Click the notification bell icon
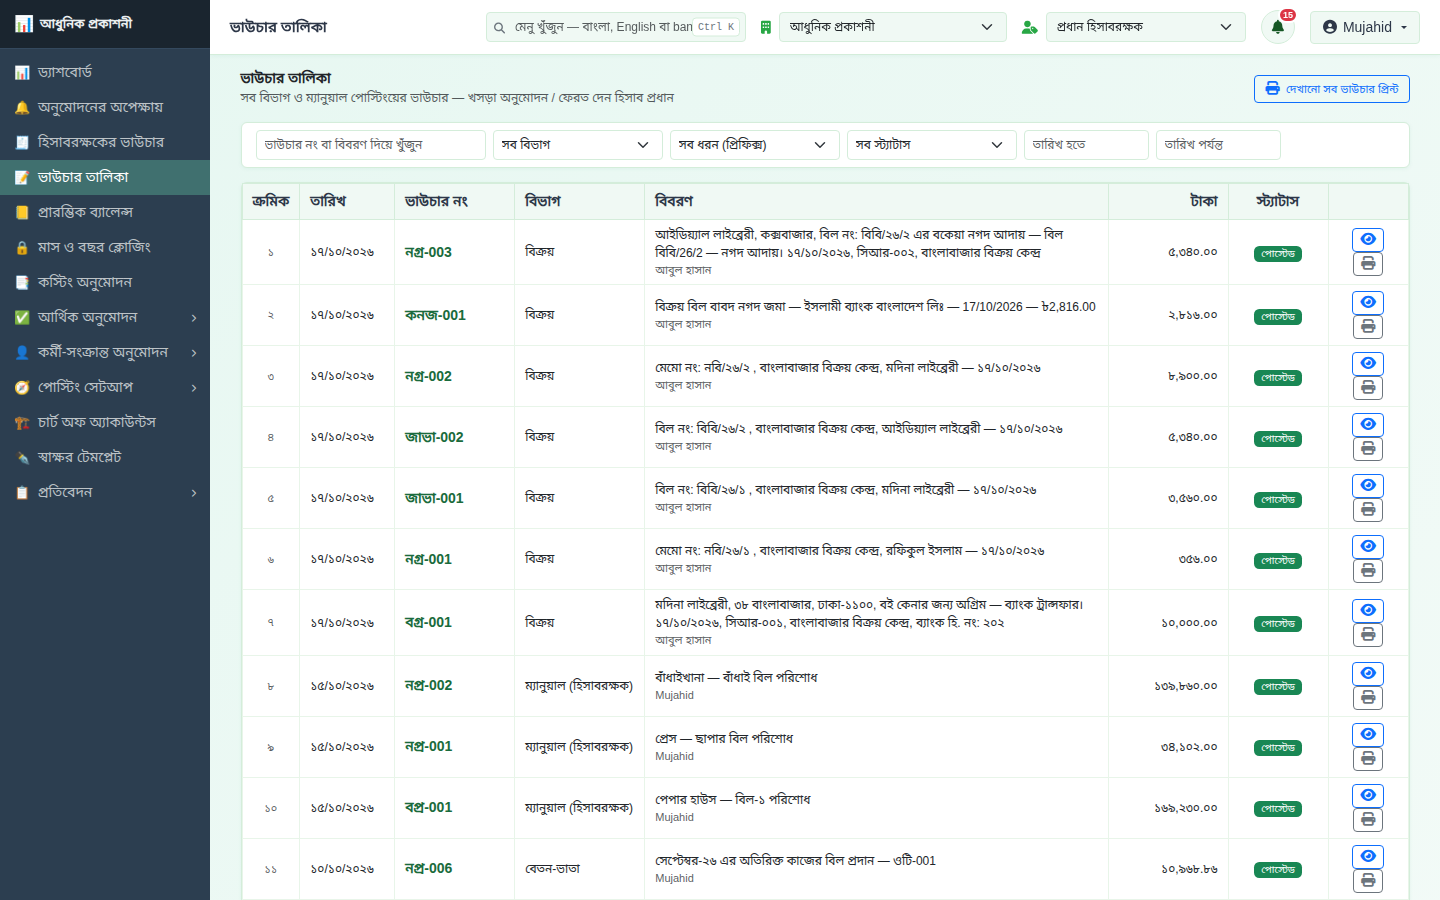1440x900 pixels. pos(1277,27)
